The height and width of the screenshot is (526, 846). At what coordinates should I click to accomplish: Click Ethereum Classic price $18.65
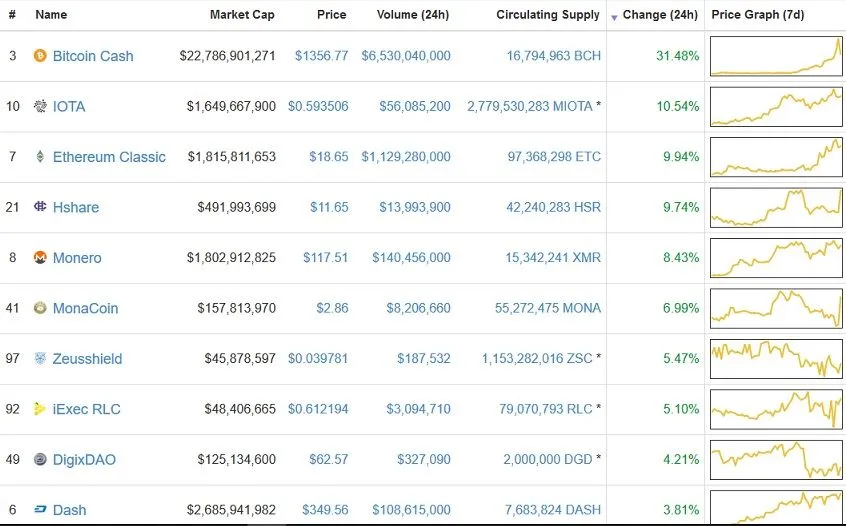point(329,156)
